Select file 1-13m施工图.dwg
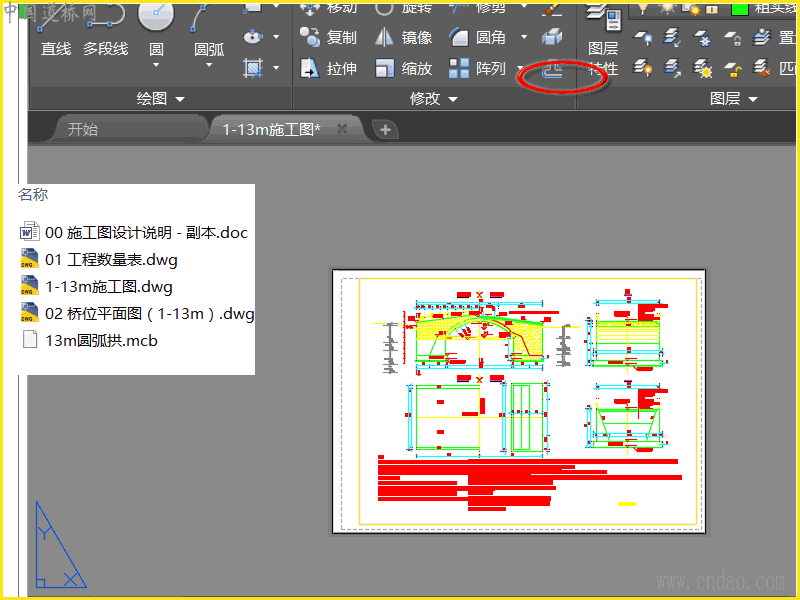This screenshot has height=600, width=800. [96, 287]
